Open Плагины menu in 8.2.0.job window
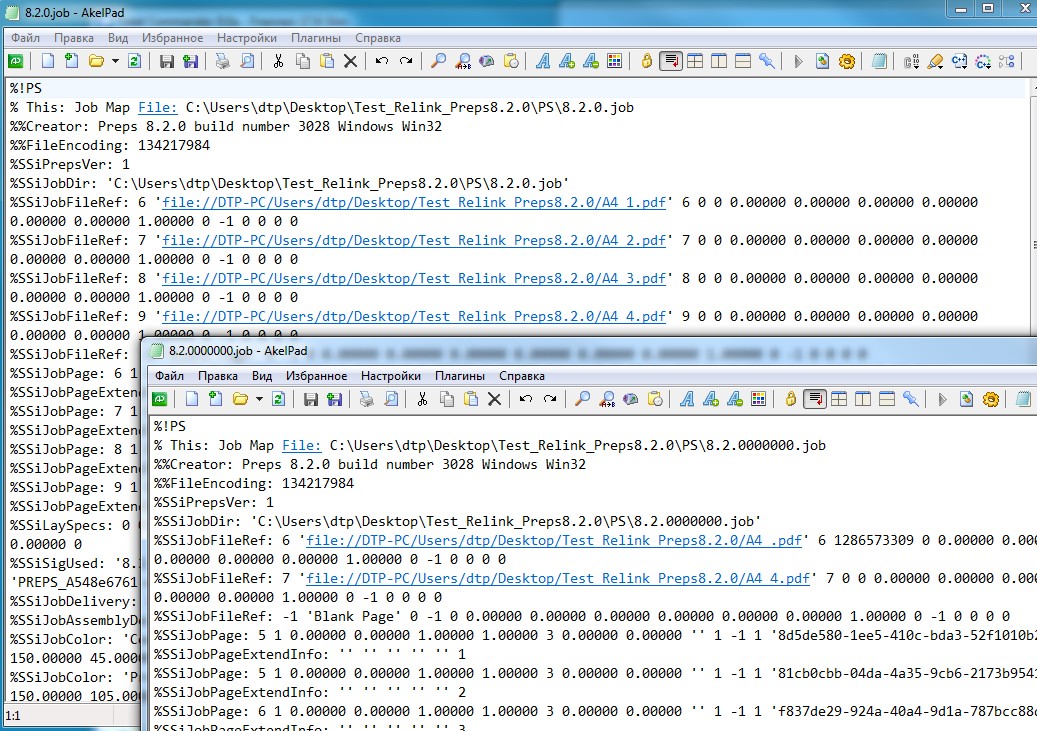The image size is (1037, 731). (315, 38)
